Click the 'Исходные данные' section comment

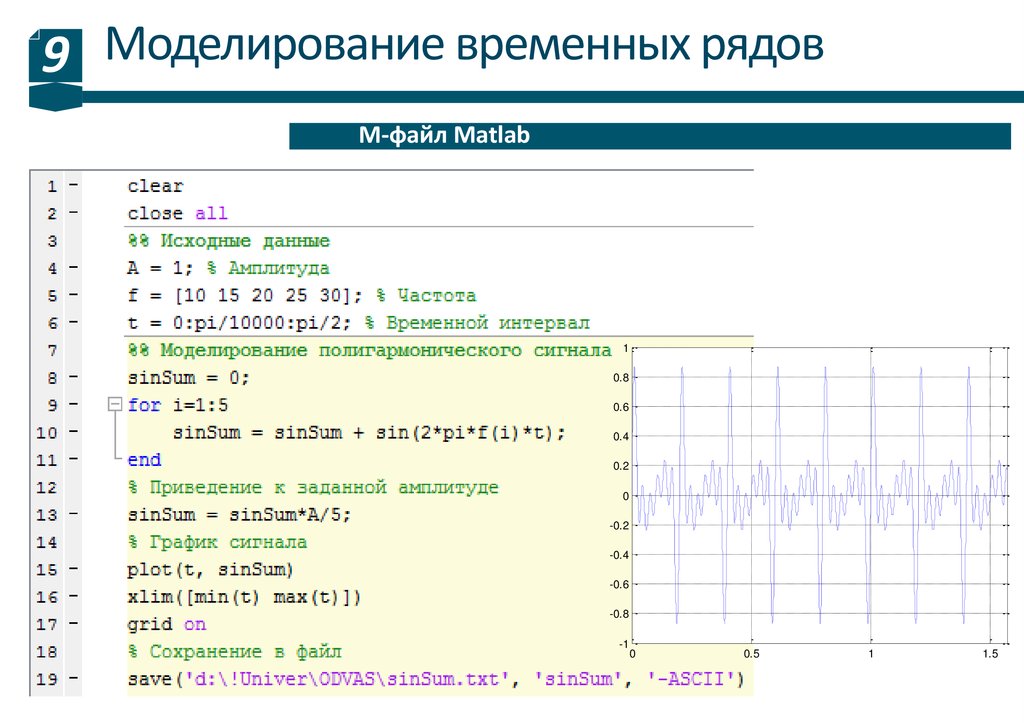[228, 241]
